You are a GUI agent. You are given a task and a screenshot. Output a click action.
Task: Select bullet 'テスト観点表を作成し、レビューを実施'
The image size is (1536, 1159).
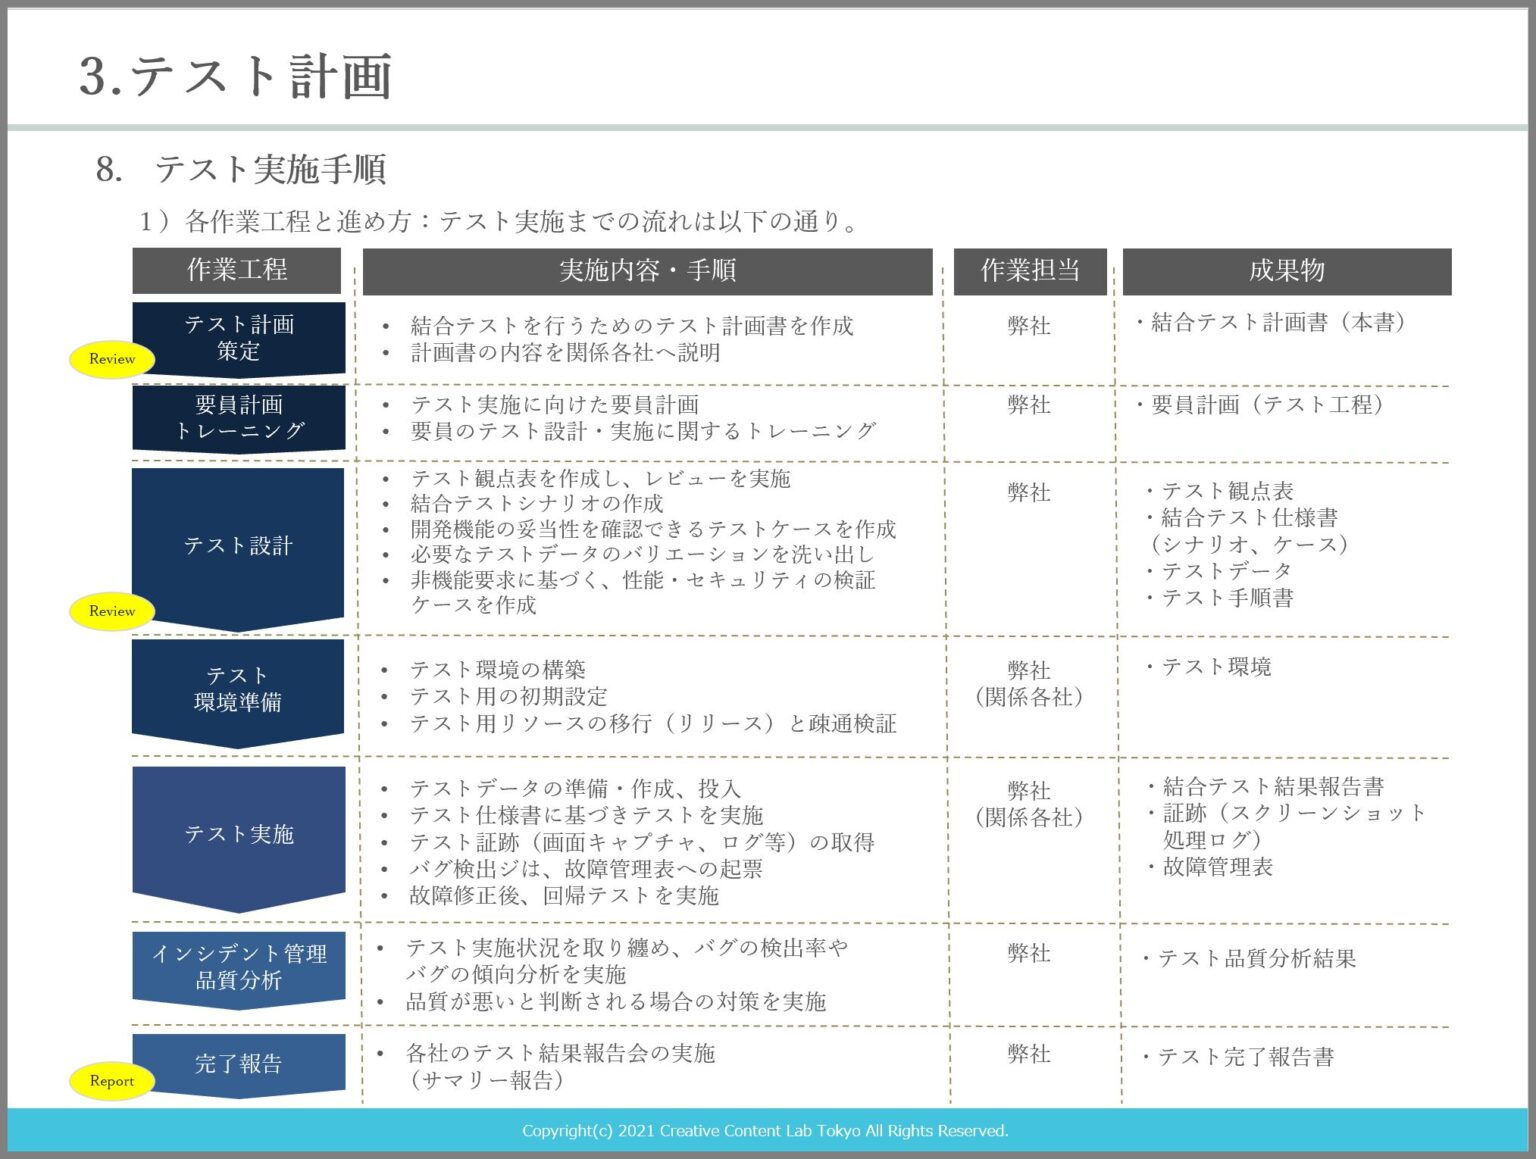point(601,479)
